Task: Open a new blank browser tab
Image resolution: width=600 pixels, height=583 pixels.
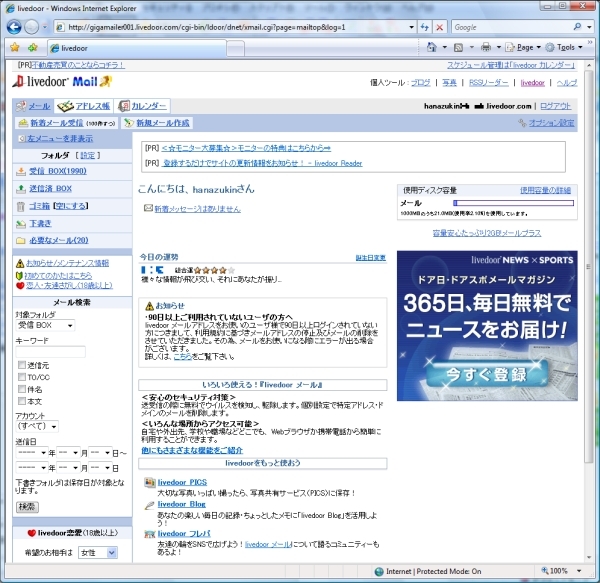Action: pos(235,49)
